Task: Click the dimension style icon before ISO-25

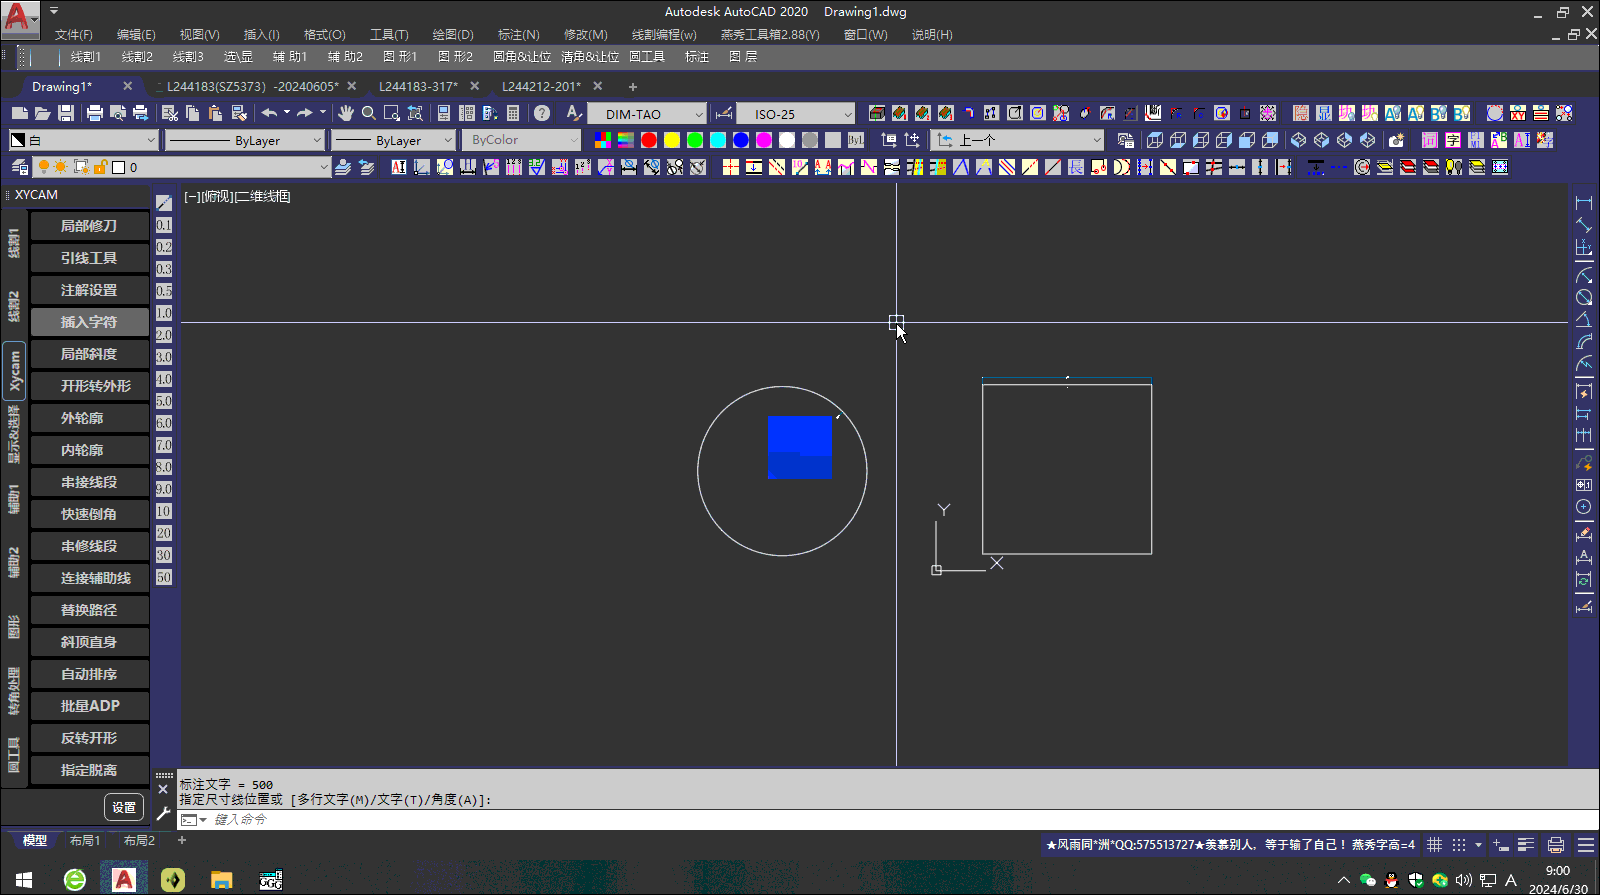Action: click(724, 113)
